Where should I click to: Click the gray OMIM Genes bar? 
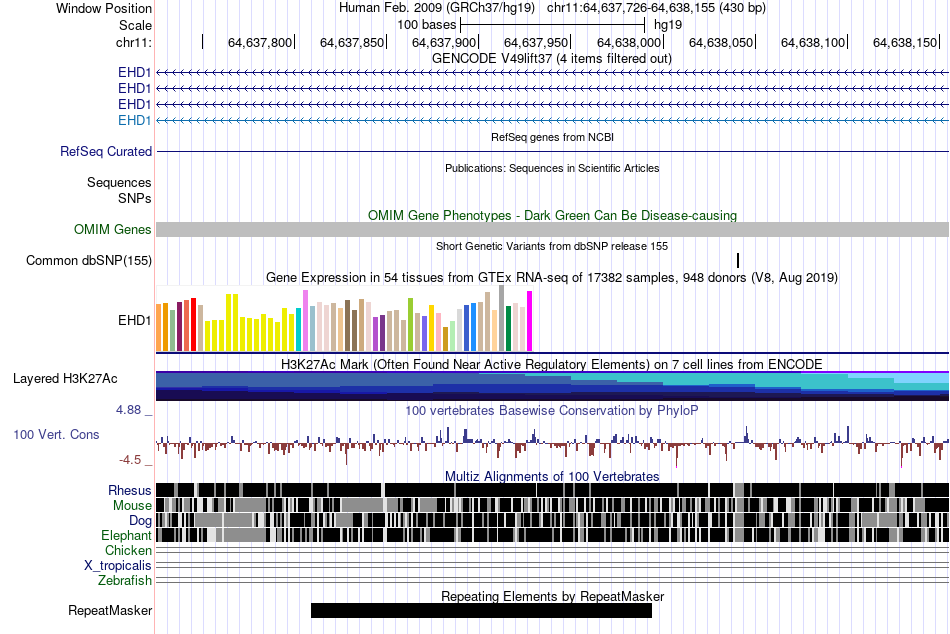tap(553, 229)
